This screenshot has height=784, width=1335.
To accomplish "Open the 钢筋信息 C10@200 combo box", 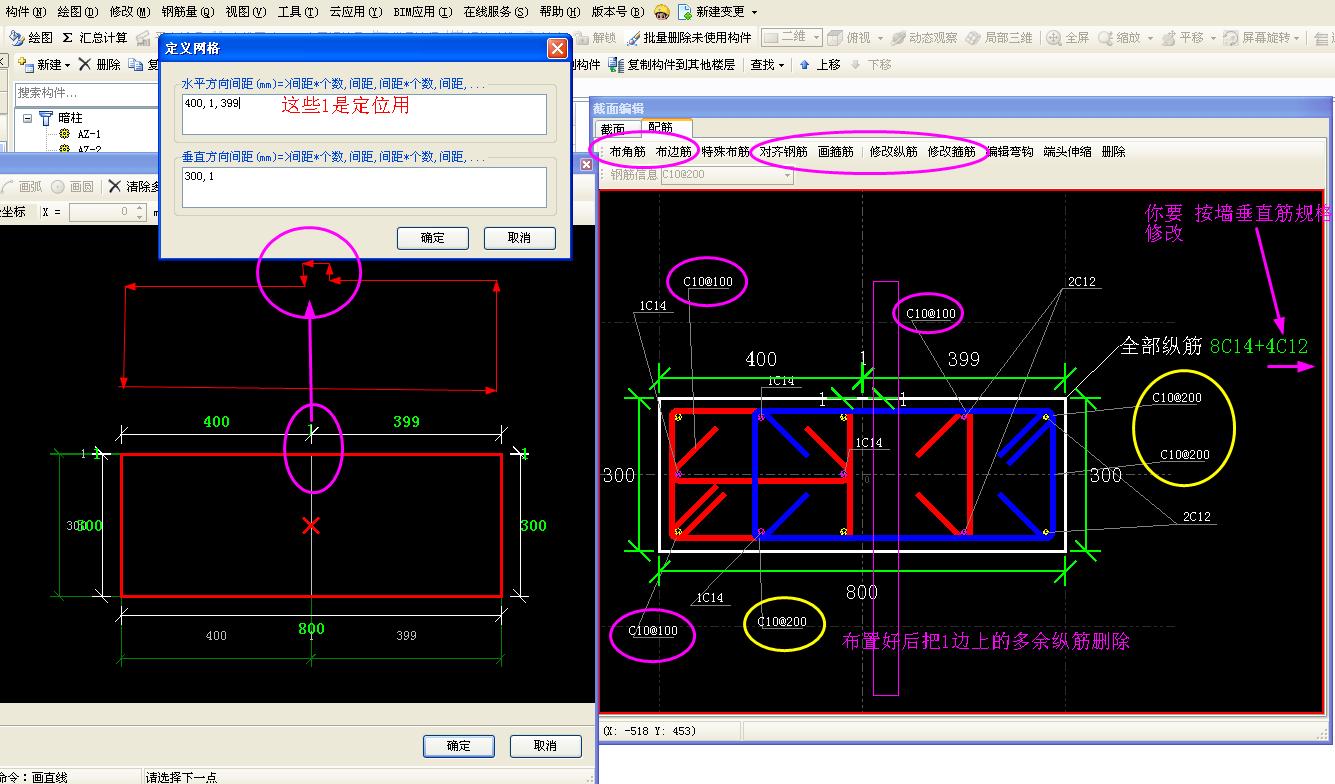I will coord(727,175).
